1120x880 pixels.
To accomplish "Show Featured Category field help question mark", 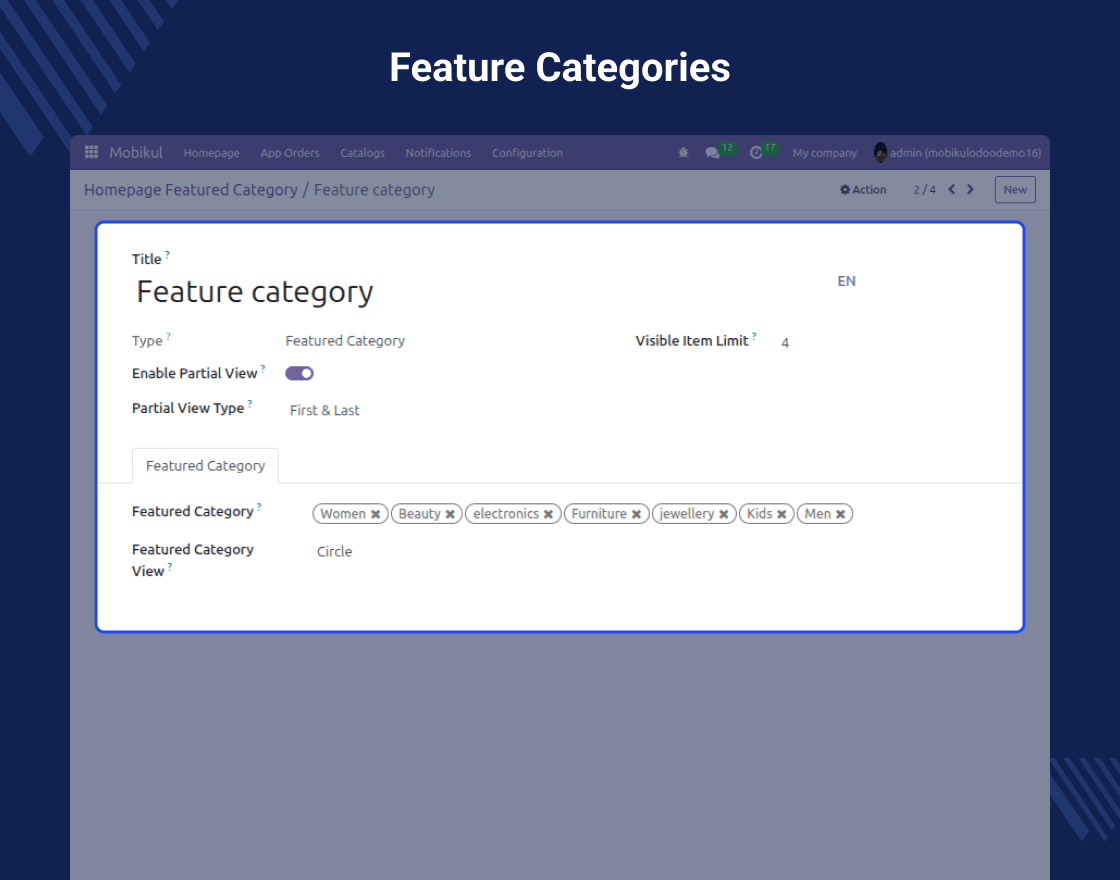I will point(259,506).
